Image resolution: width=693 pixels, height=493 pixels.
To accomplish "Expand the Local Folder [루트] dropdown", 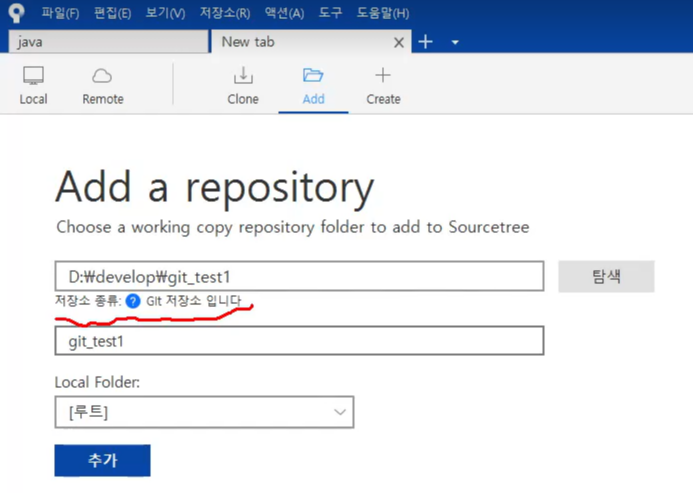I will (204, 412).
